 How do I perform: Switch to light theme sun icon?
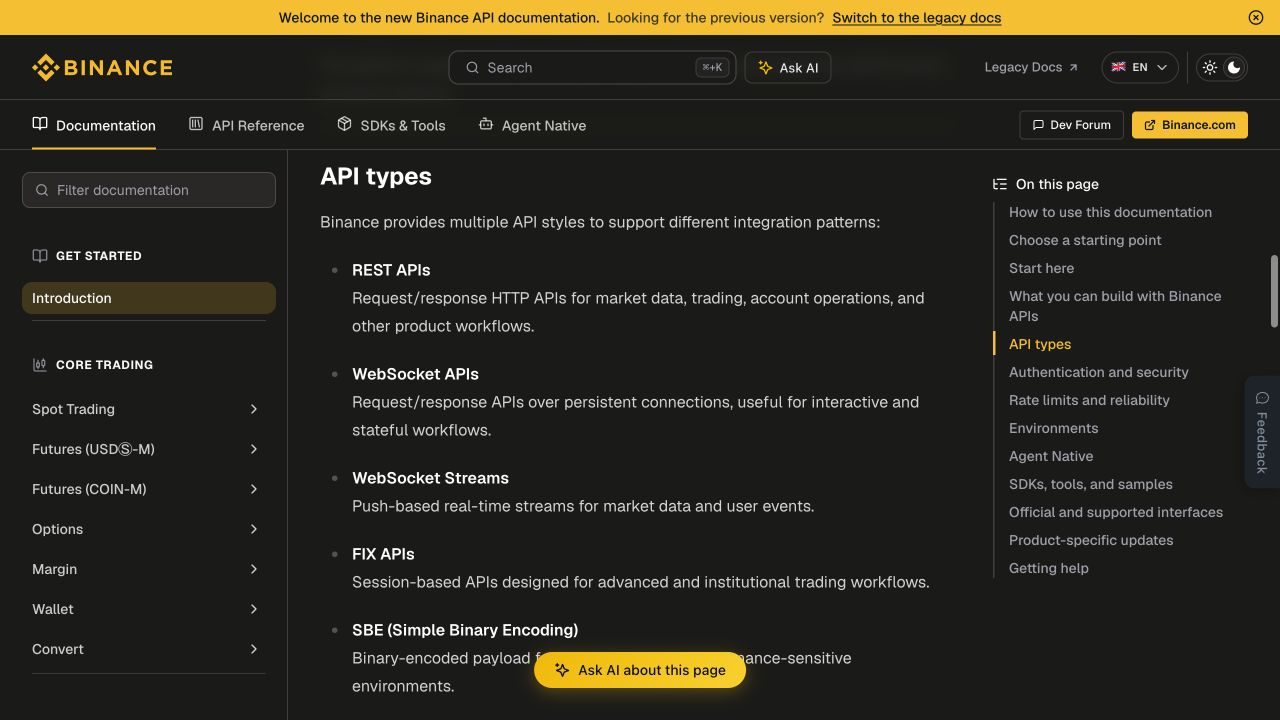pyautogui.click(x=1210, y=67)
